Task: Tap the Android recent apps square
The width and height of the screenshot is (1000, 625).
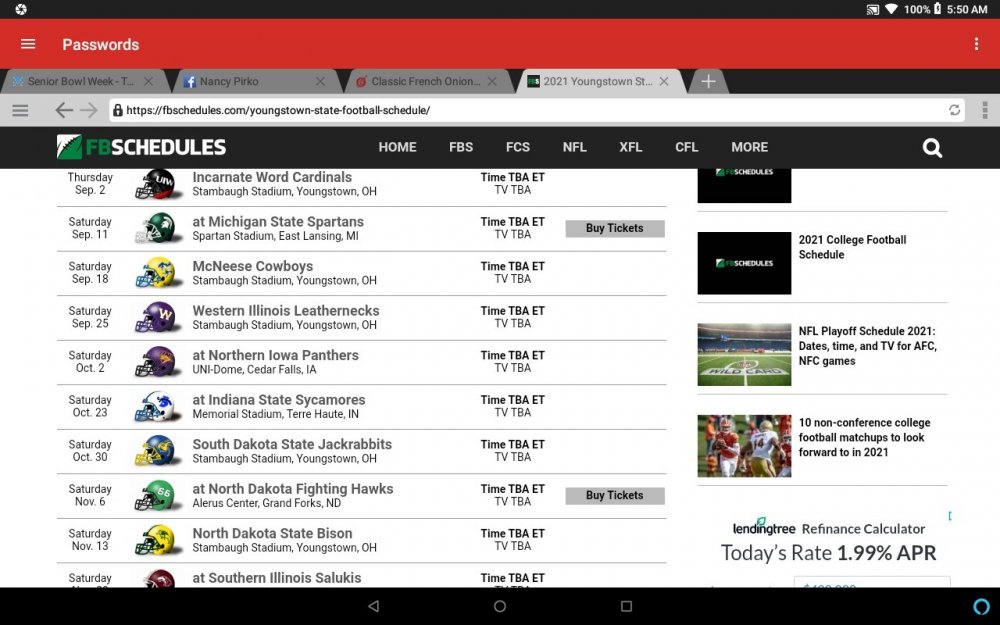Action: pos(626,606)
